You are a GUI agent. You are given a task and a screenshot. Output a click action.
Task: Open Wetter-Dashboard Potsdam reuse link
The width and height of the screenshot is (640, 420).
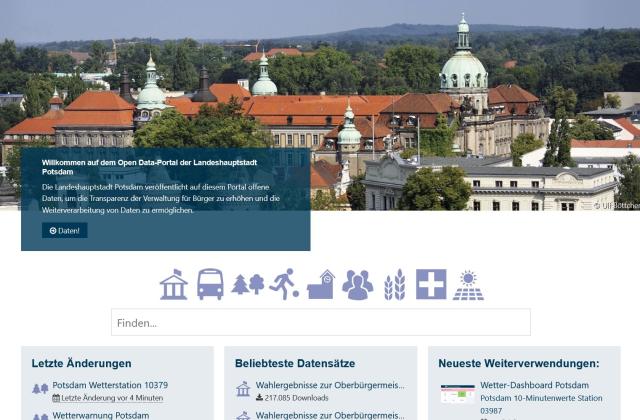pyautogui.click(x=534, y=385)
